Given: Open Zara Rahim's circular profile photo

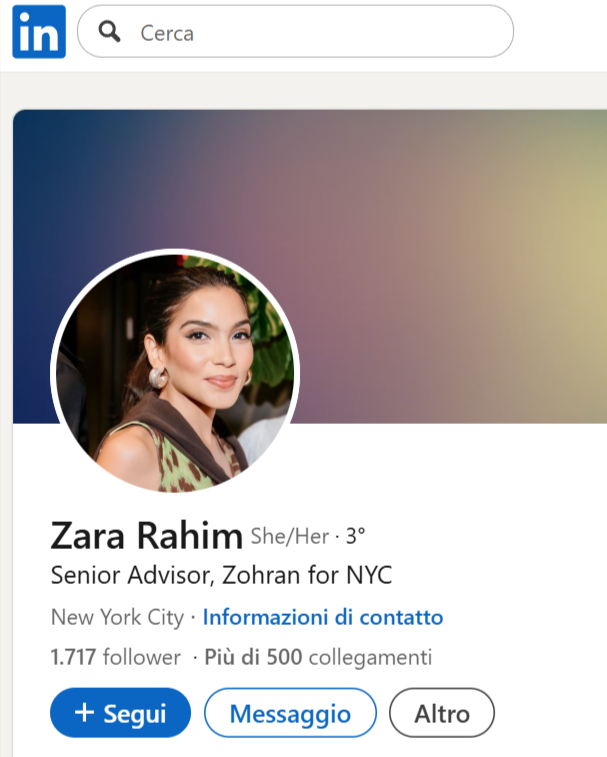Looking at the screenshot, I should (175, 371).
